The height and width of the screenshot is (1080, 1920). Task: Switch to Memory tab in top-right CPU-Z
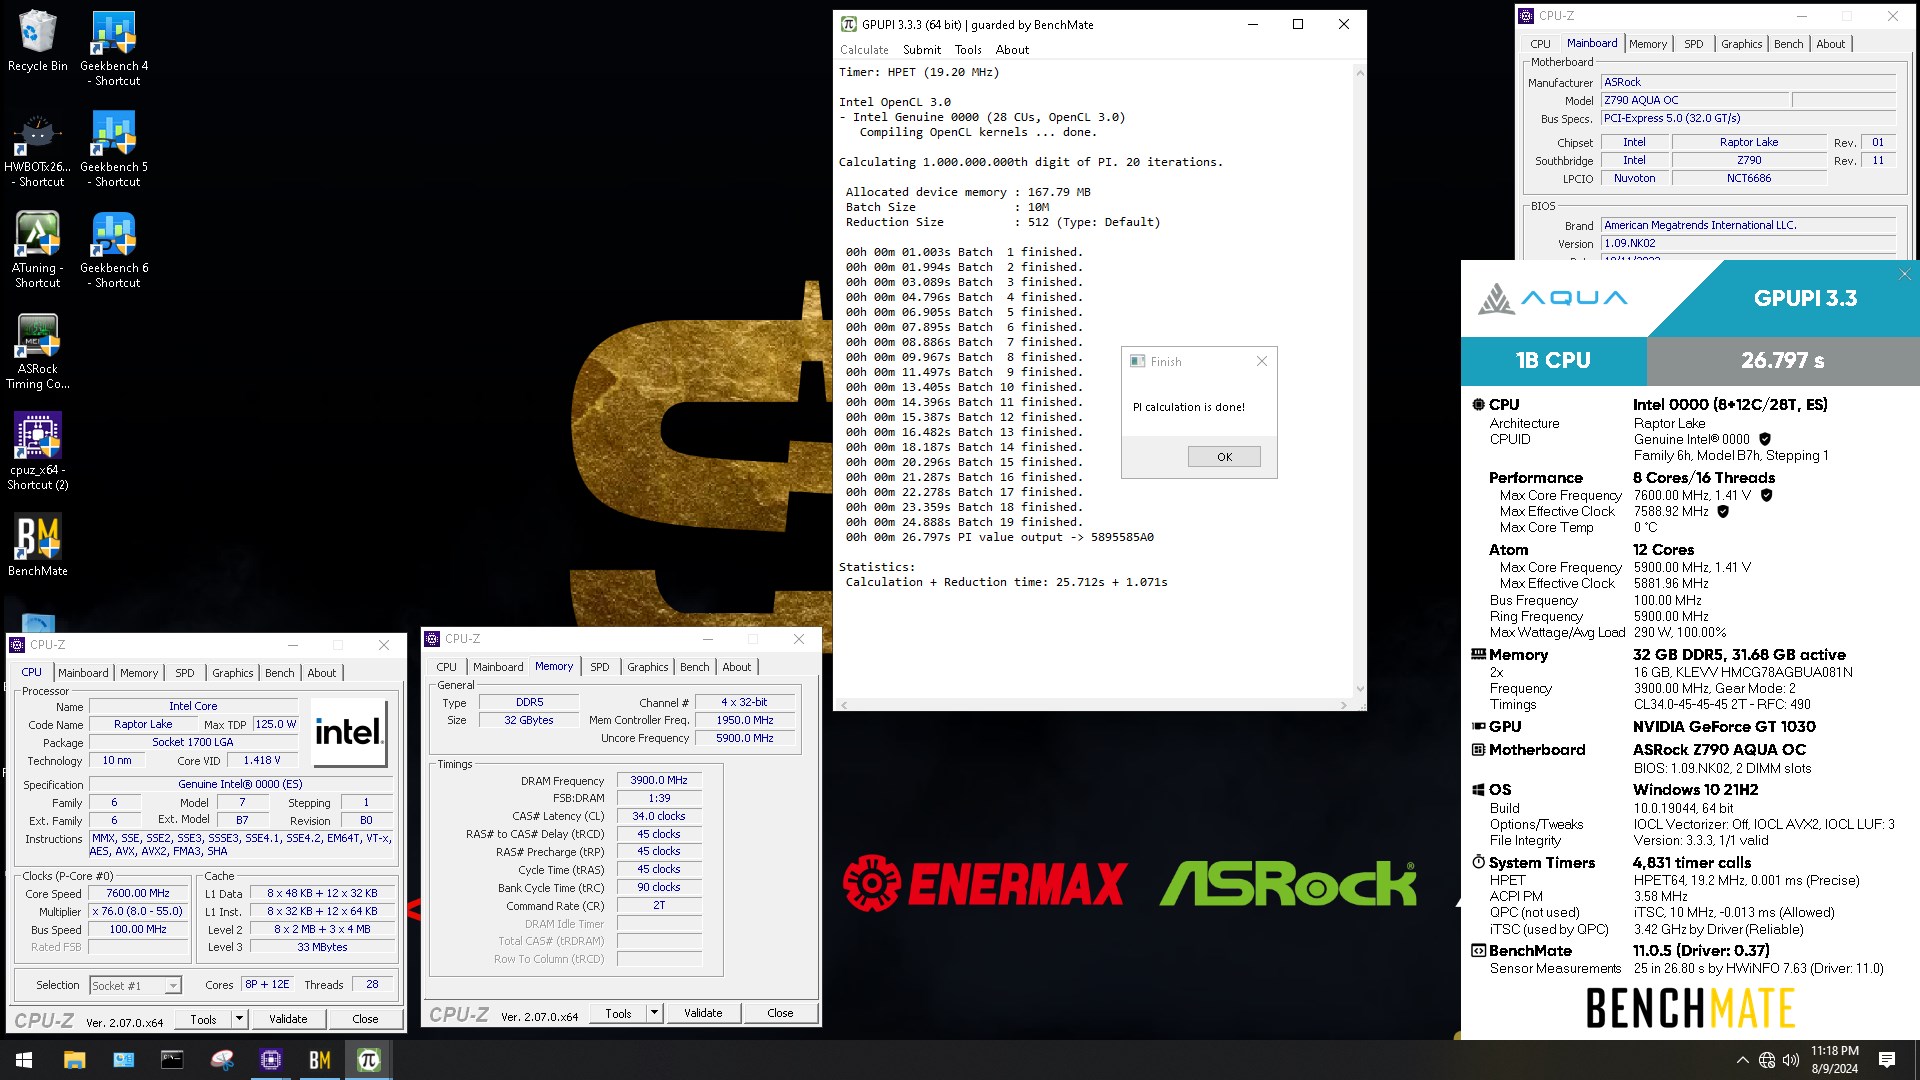point(1648,44)
